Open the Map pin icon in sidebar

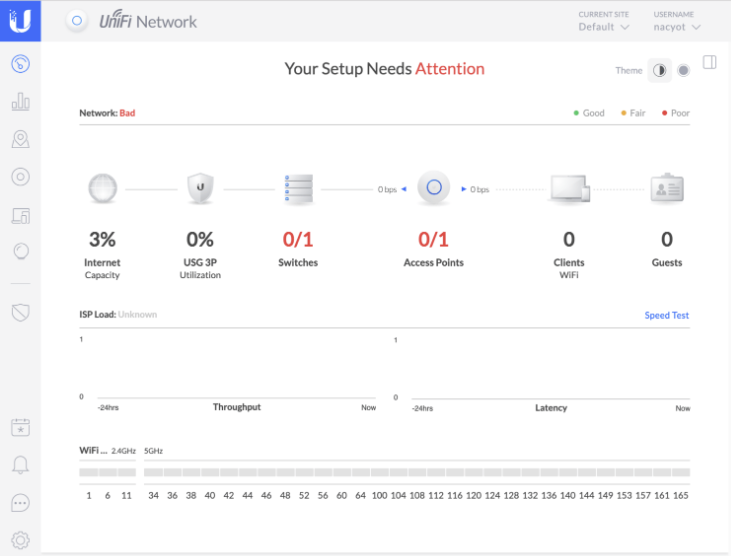coord(21,139)
